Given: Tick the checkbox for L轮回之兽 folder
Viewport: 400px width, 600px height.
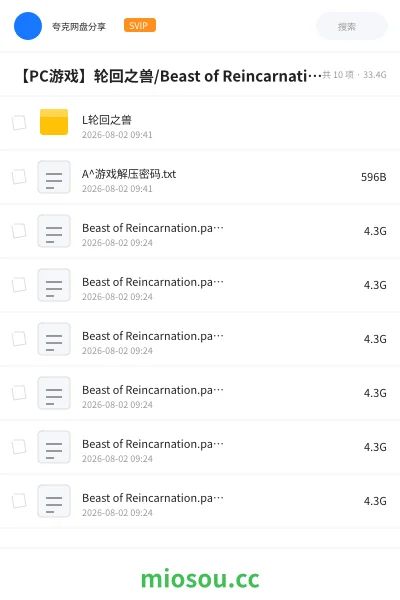Looking at the screenshot, I should pyautogui.click(x=19, y=123).
